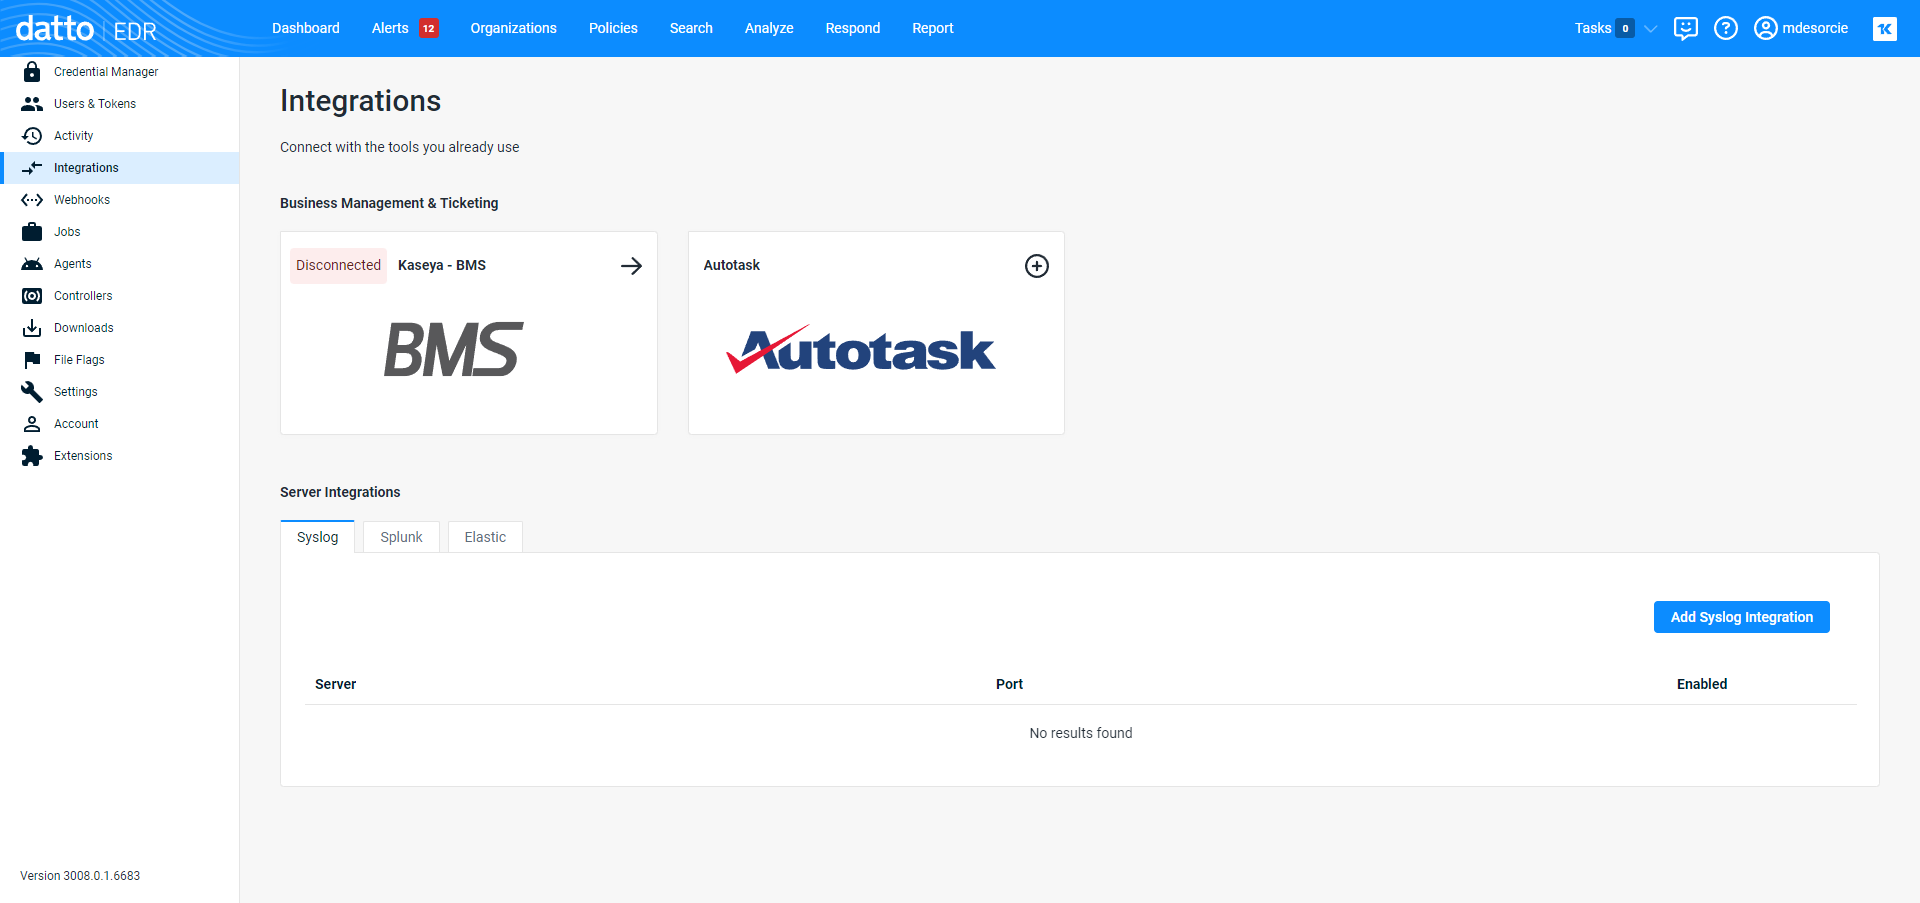Click the Enabled column header

[x=1702, y=684]
